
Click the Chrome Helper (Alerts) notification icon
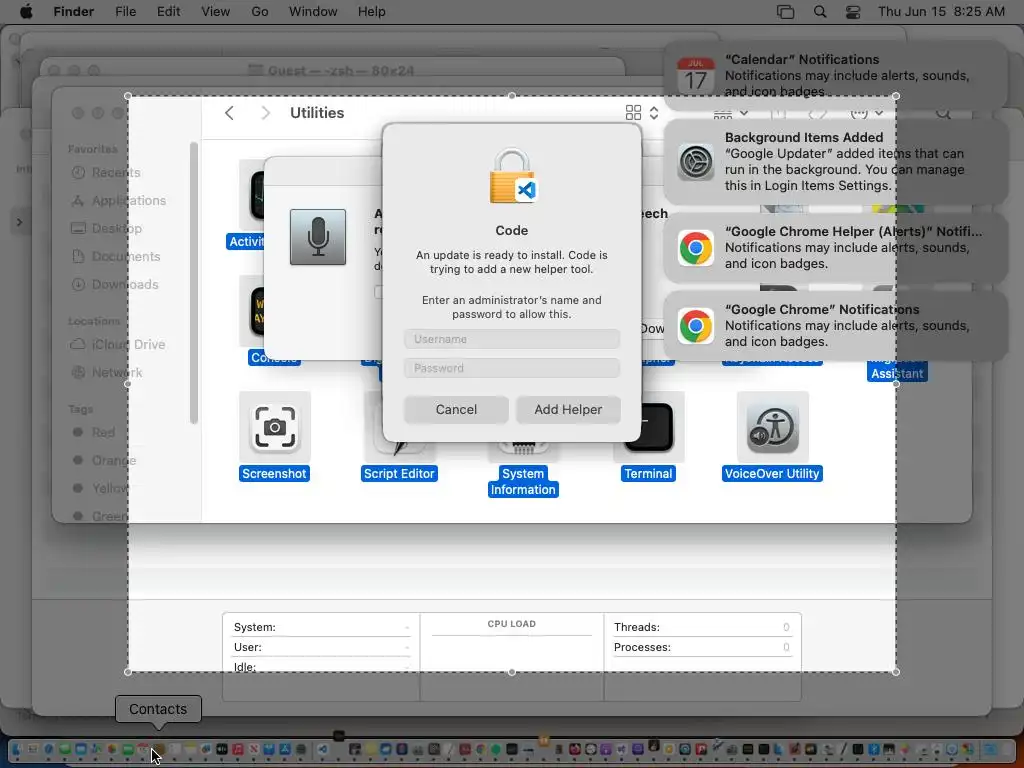coord(696,248)
